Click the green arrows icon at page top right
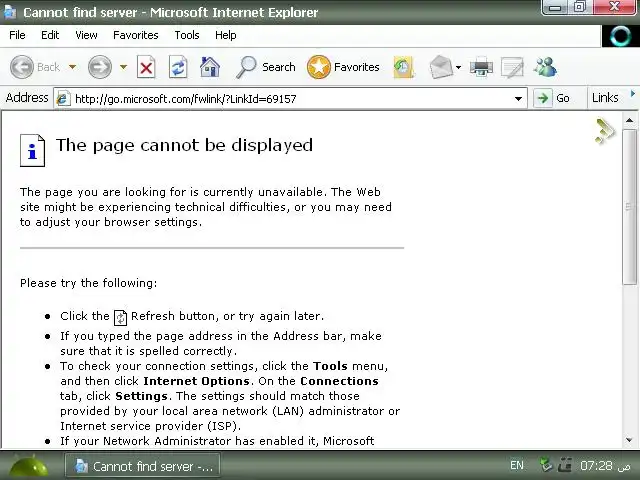 click(x=604, y=131)
